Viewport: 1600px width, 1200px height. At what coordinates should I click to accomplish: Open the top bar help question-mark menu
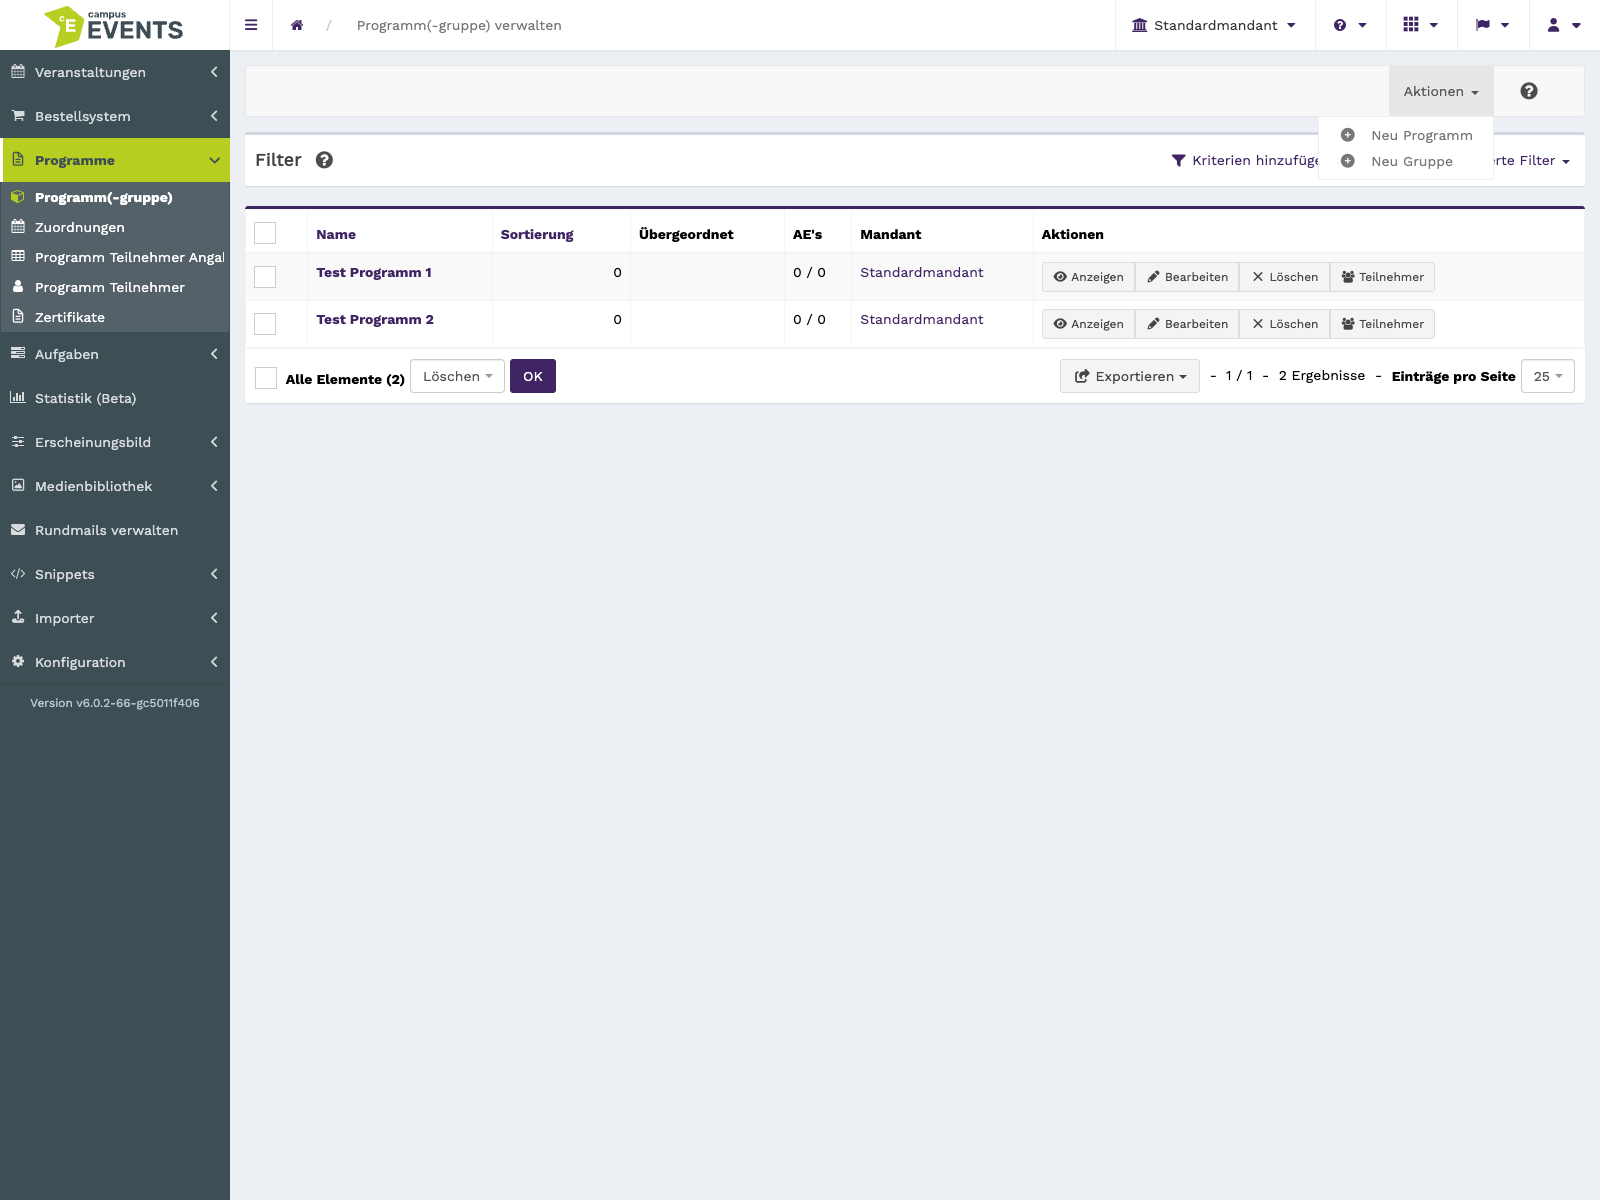[x=1349, y=25]
